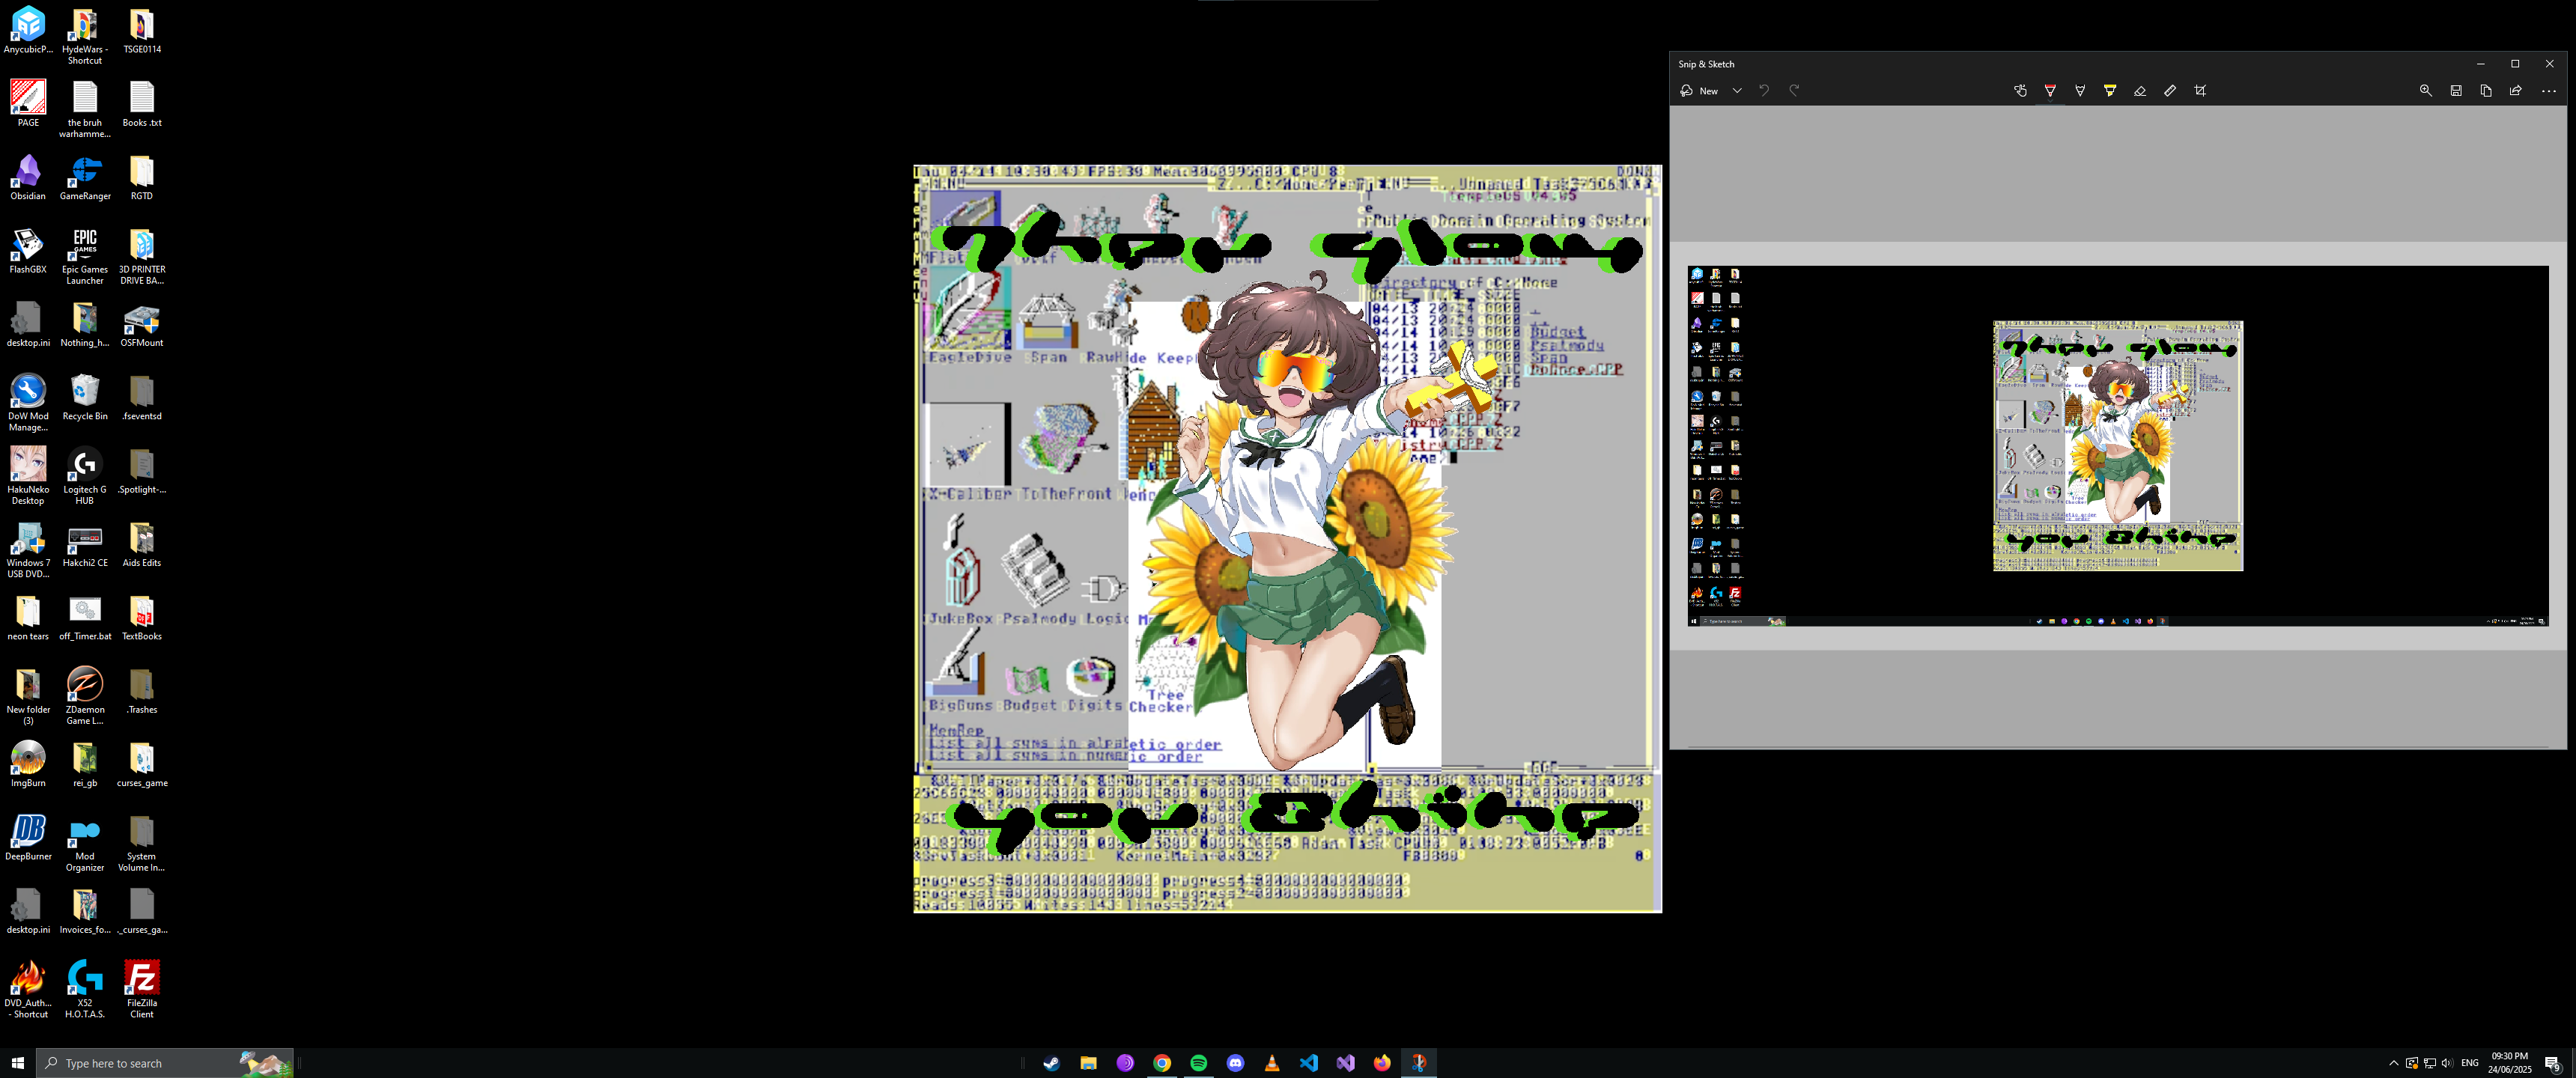Click the Share icon in Snip & Sketch
This screenshot has width=2576, height=1078.
2516,91
